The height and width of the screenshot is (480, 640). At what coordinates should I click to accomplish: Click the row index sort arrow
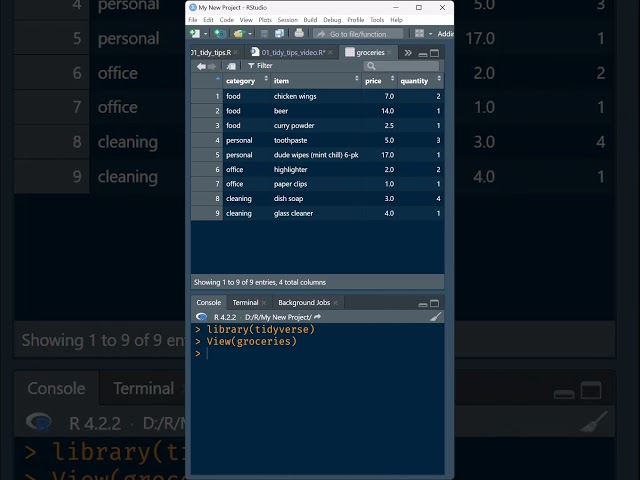[218, 78]
